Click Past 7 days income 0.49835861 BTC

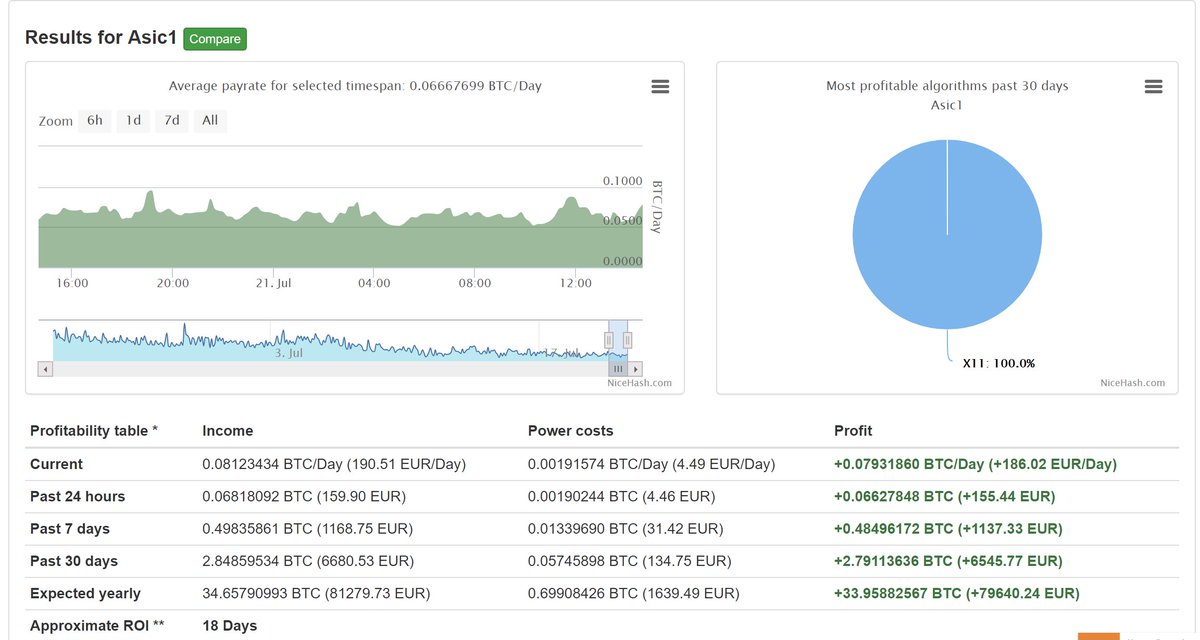(x=308, y=529)
